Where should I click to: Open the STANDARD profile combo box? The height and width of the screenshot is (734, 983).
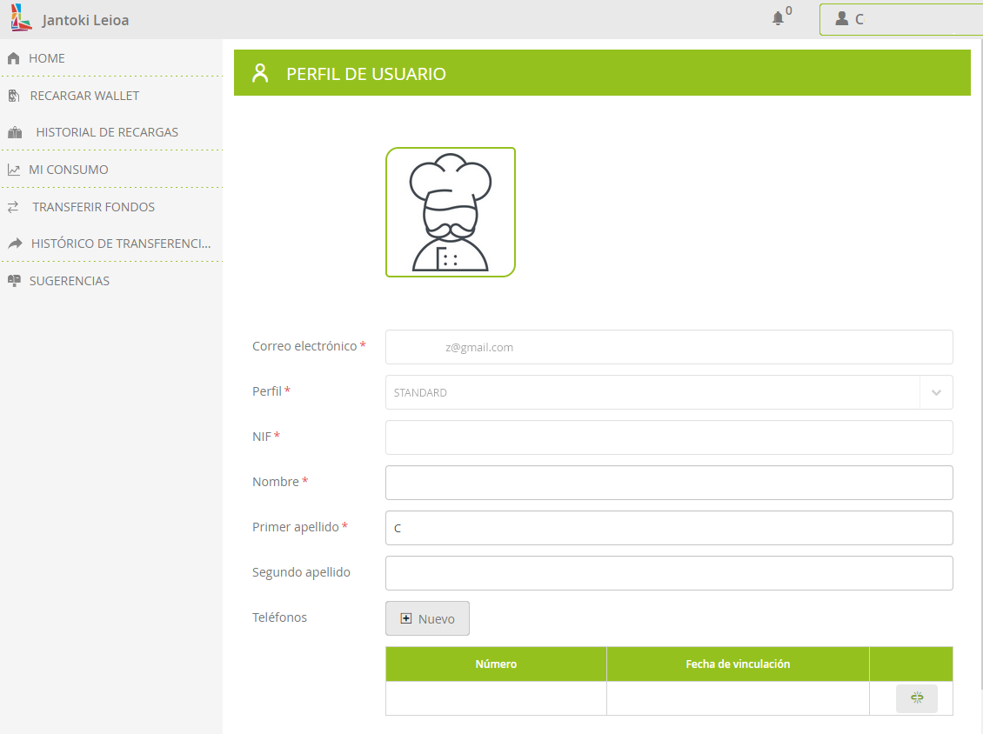[x=652, y=393]
